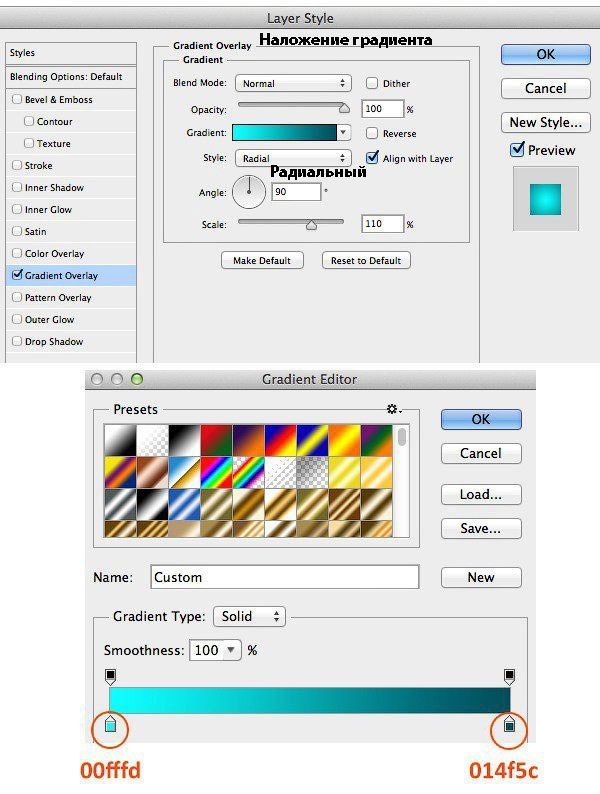
Task: Enable the Bevel & Emboss effect
Action: (x=17, y=99)
